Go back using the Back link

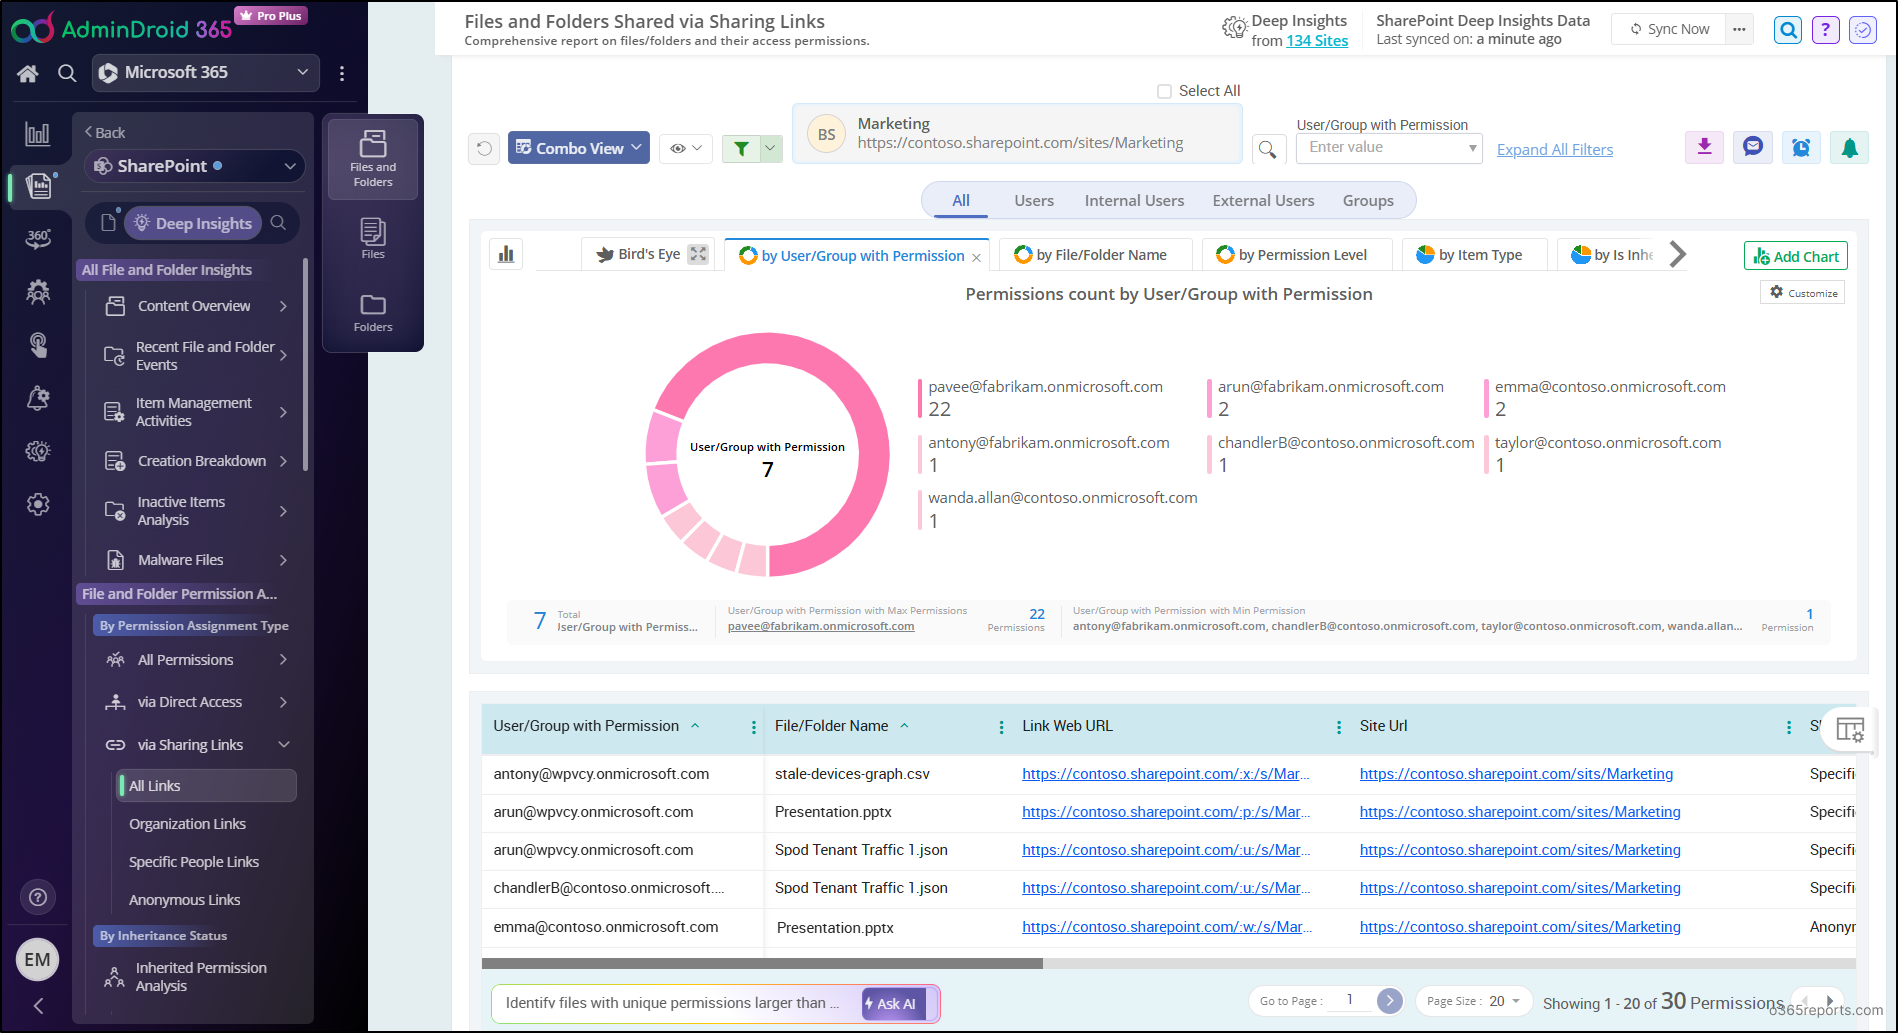105,132
